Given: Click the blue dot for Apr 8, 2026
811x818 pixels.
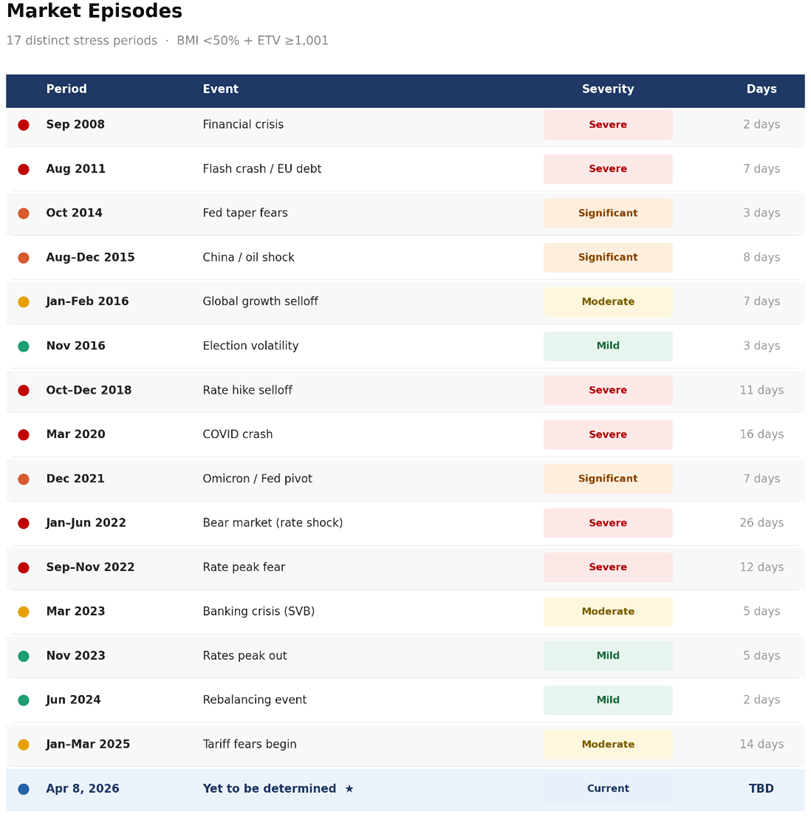Looking at the screenshot, I should pyautogui.click(x=23, y=788).
